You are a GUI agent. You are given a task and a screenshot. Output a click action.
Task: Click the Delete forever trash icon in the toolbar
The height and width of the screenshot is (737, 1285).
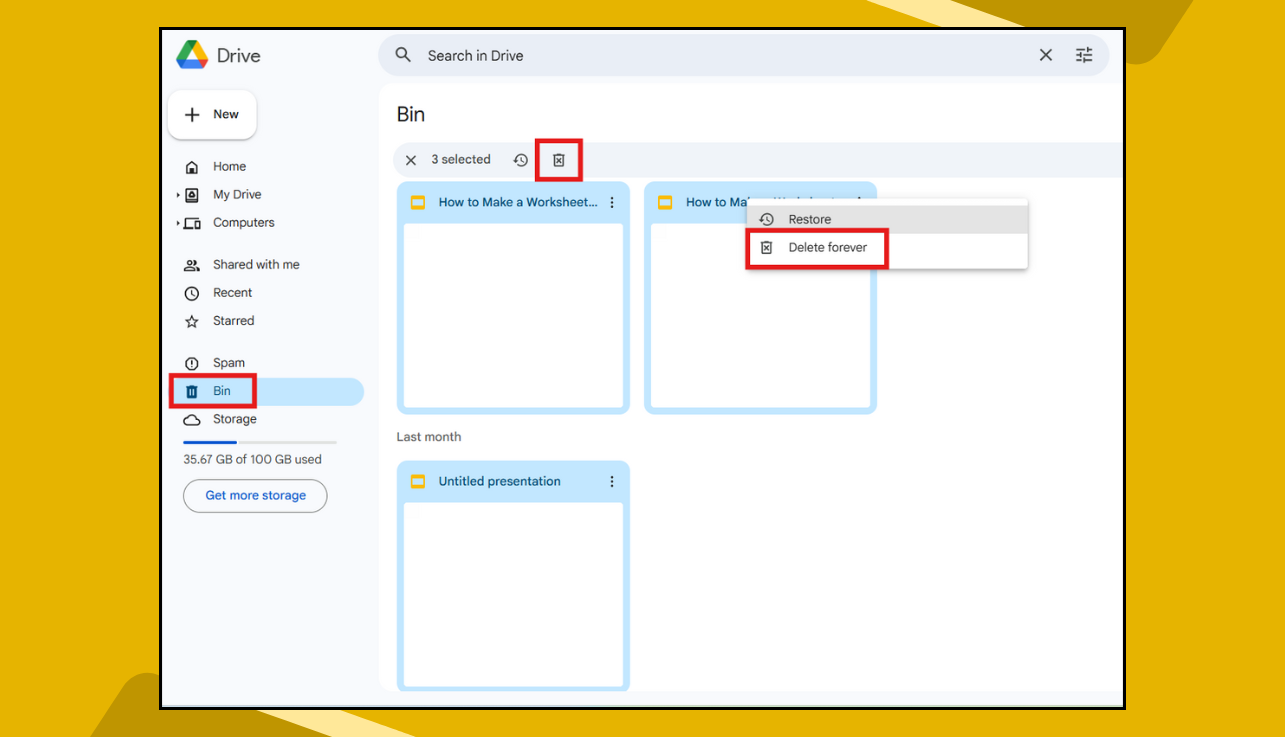click(x=559, y=159)
